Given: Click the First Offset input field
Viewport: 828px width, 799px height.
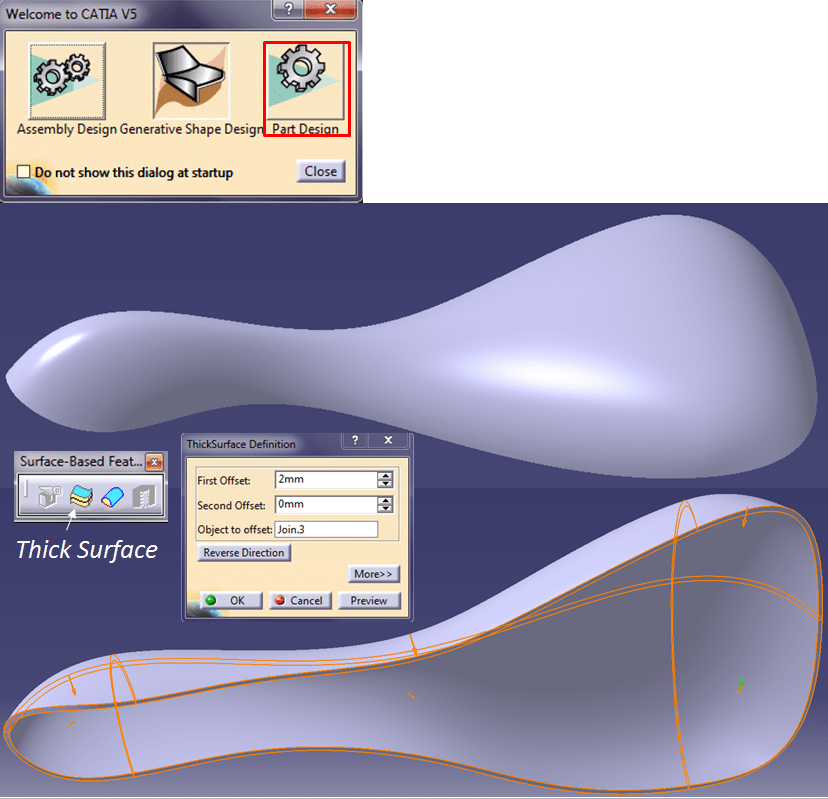Looking at the screenshot, I should [x=325, y=480].
